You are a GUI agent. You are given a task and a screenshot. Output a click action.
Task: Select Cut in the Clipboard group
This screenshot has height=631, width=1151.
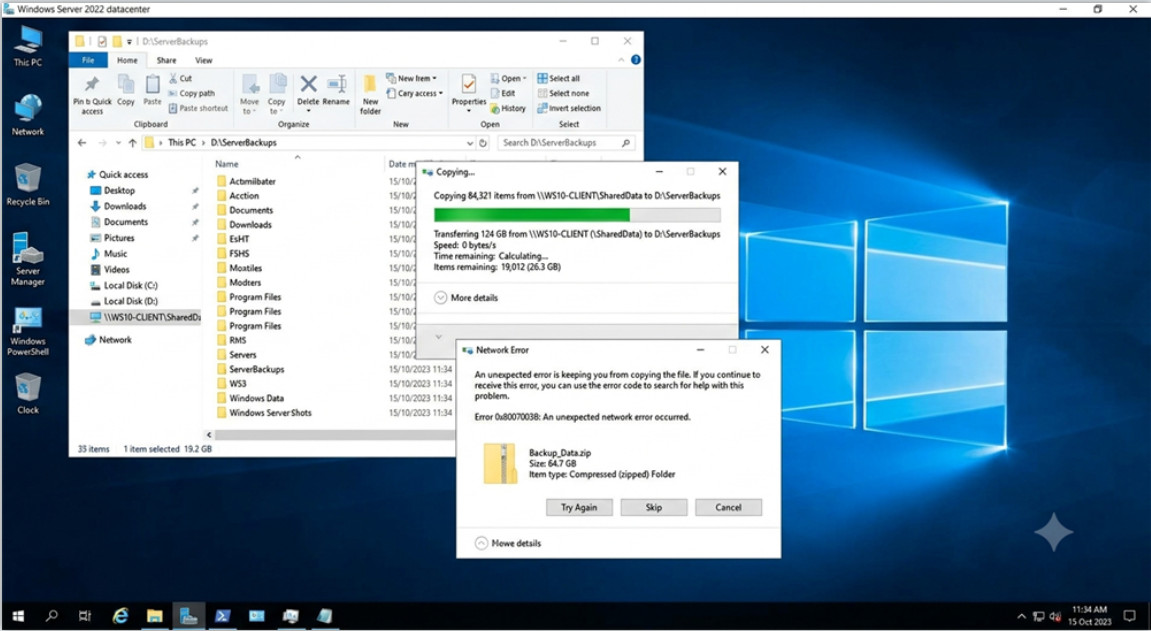point(181,79)
